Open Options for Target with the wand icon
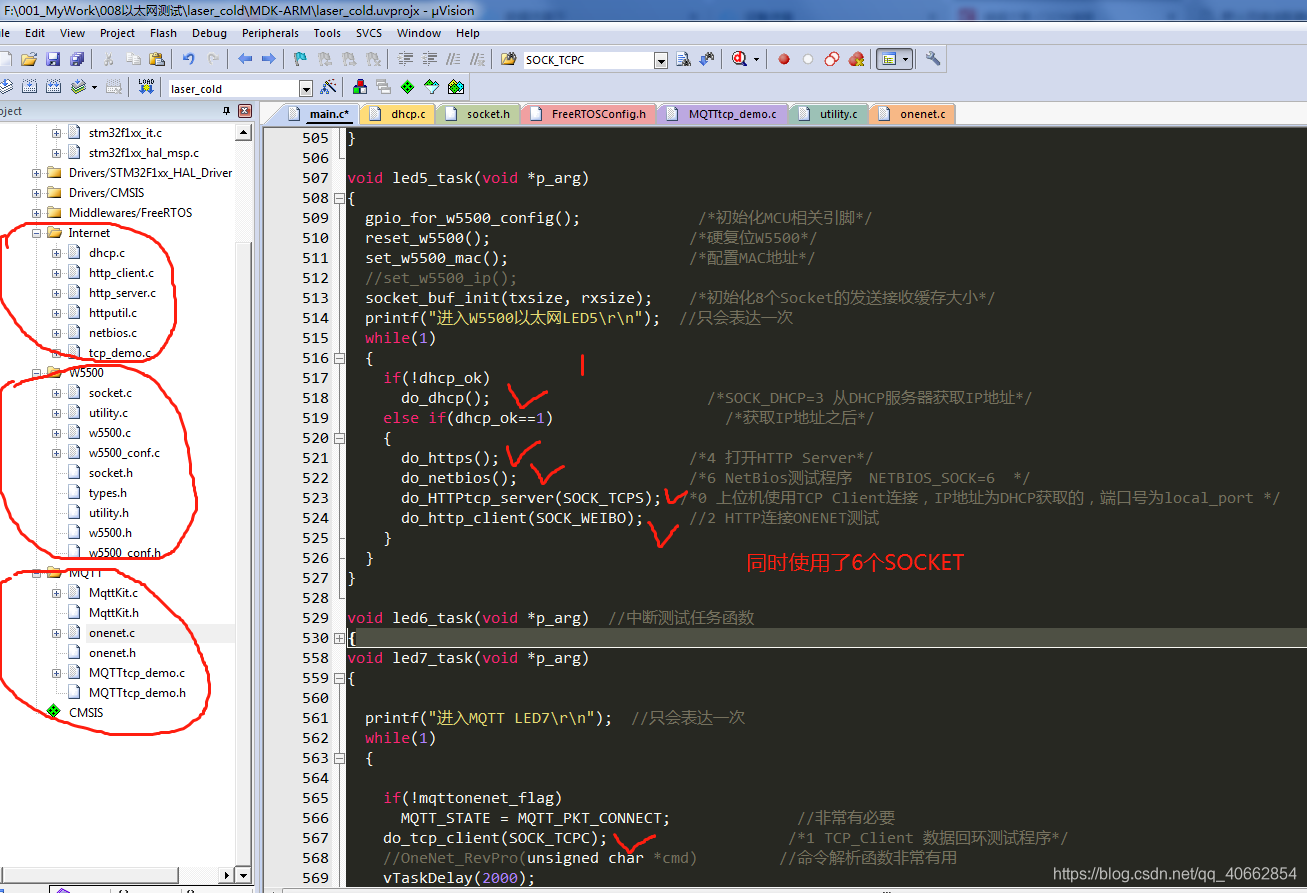The width and height of the screenshot is (1307, 893). 327,87
